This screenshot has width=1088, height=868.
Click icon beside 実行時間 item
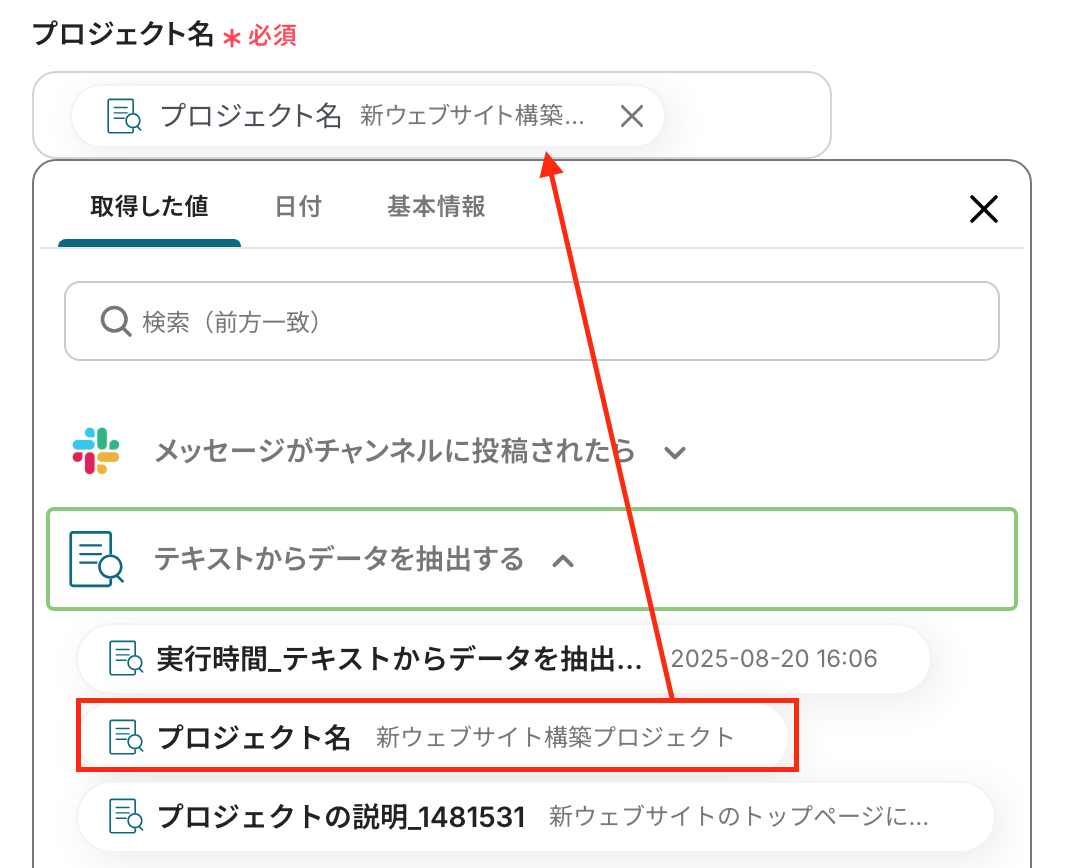point(125,658)
